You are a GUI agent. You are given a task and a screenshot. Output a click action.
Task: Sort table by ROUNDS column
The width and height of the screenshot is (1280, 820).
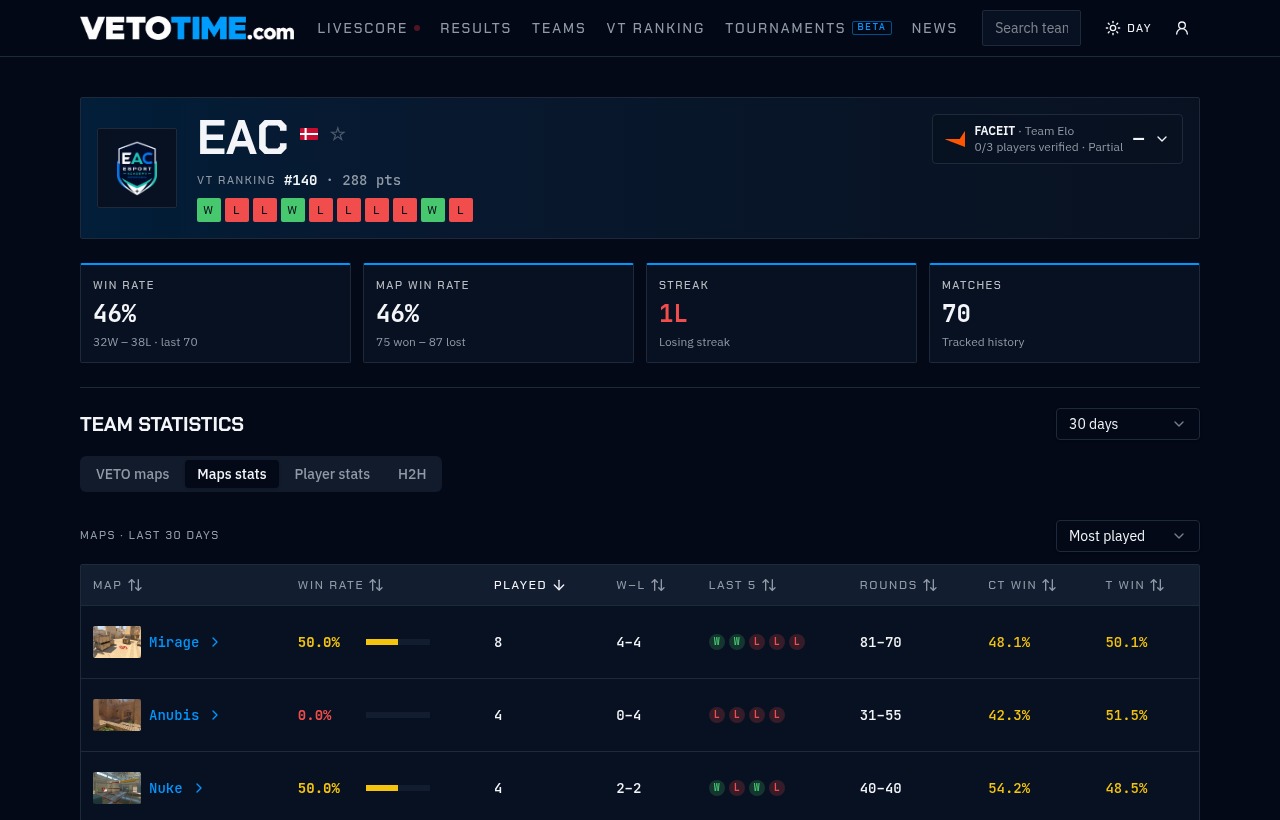point(898,585)
